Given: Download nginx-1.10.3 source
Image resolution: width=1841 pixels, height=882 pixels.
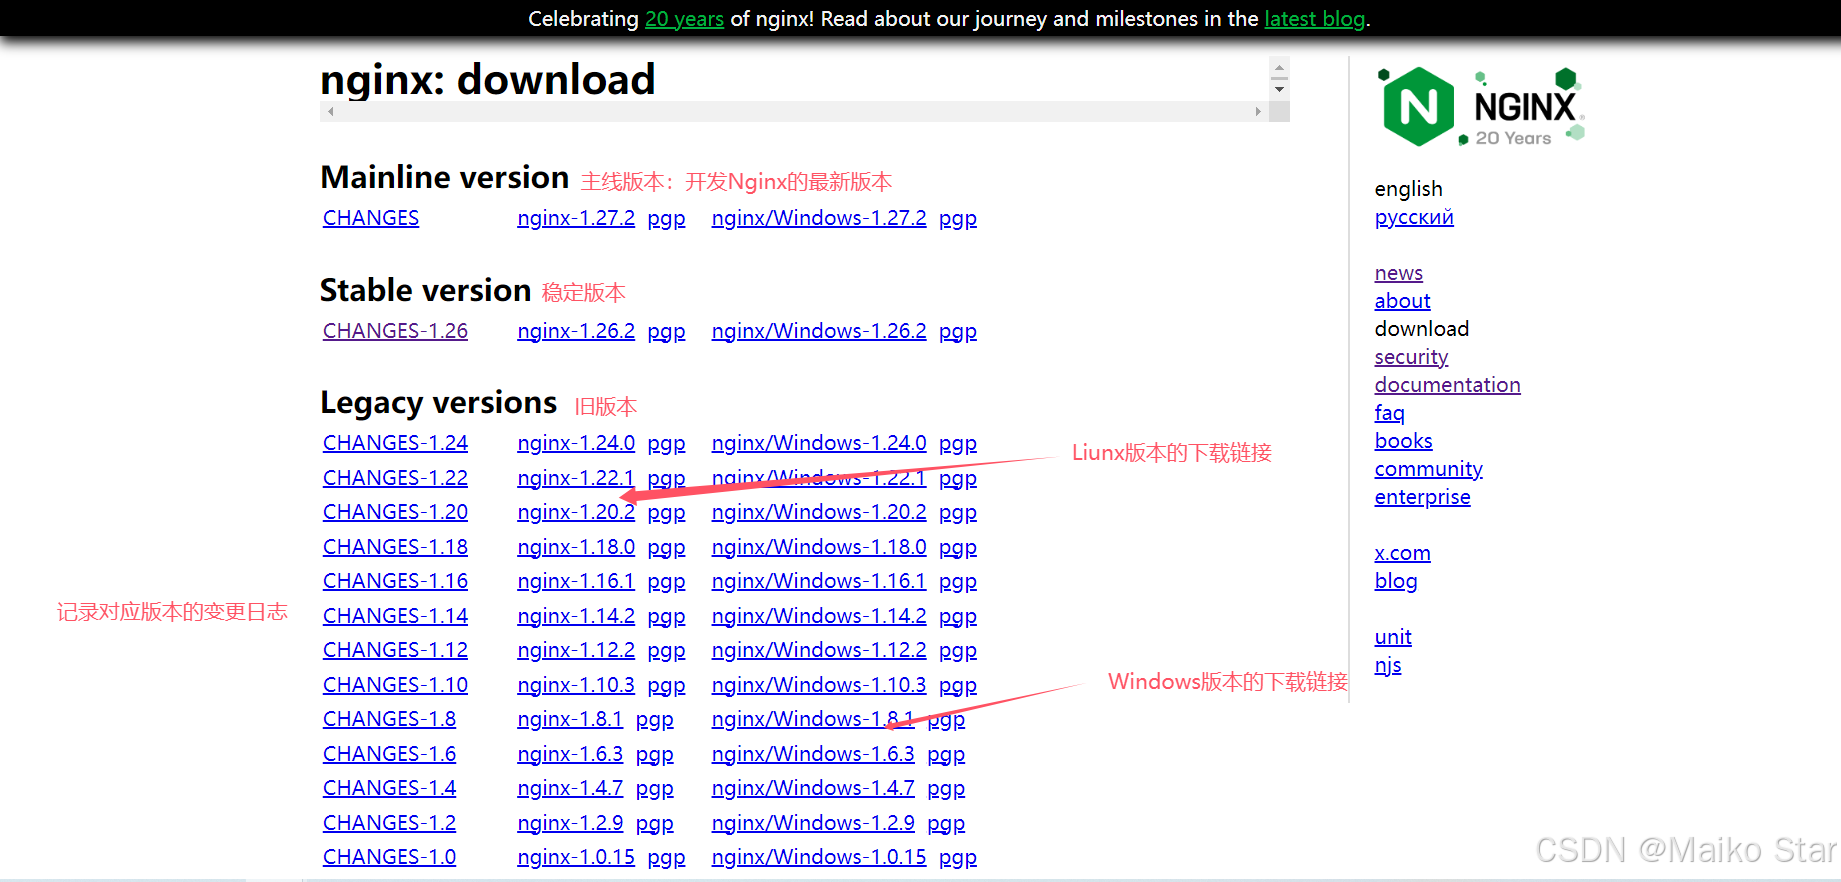Looking at the screenshot, I should tap(576, 685).
